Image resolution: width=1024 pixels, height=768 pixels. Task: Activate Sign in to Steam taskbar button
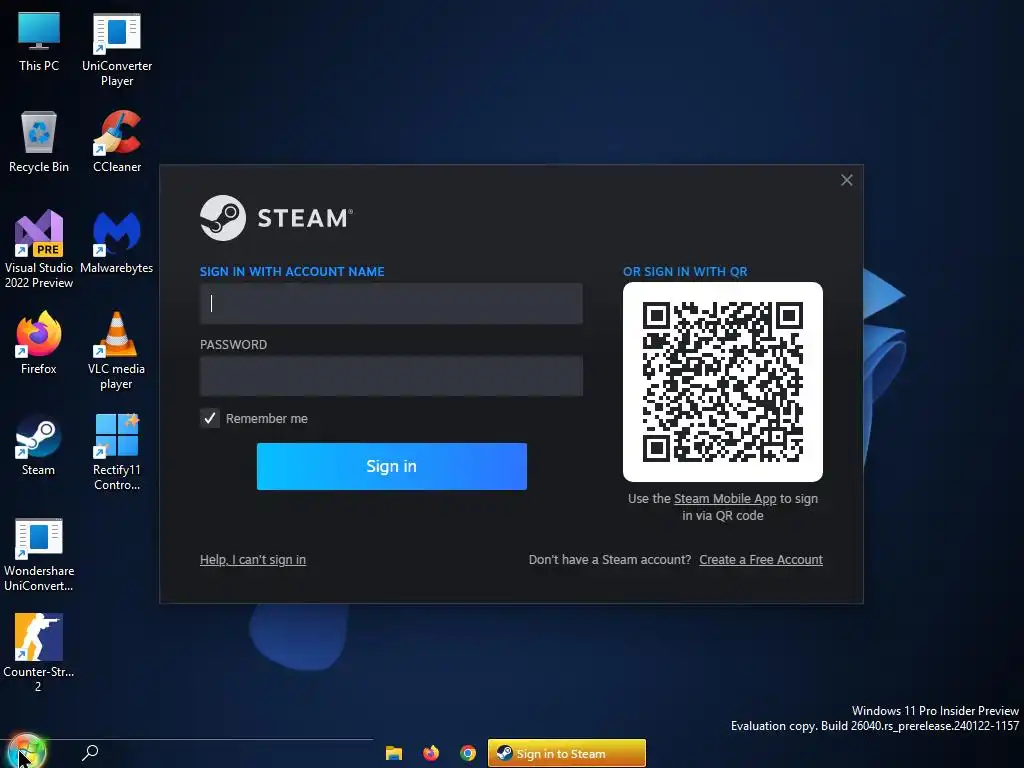click(567, 753)
